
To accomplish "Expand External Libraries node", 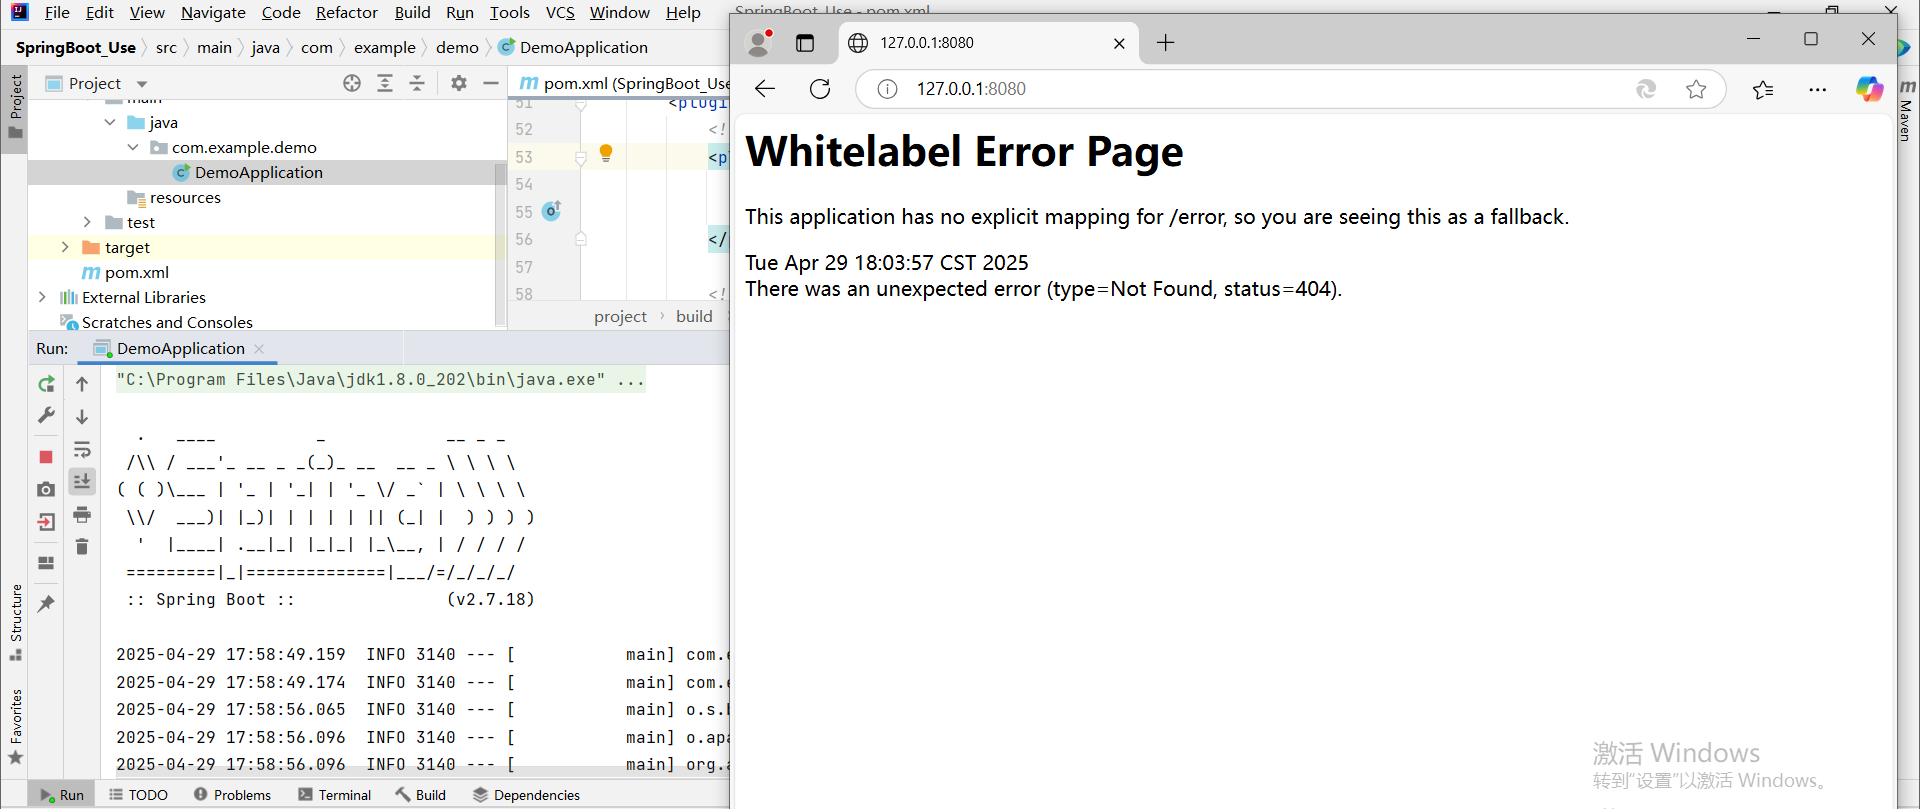I will coord(42,297).
